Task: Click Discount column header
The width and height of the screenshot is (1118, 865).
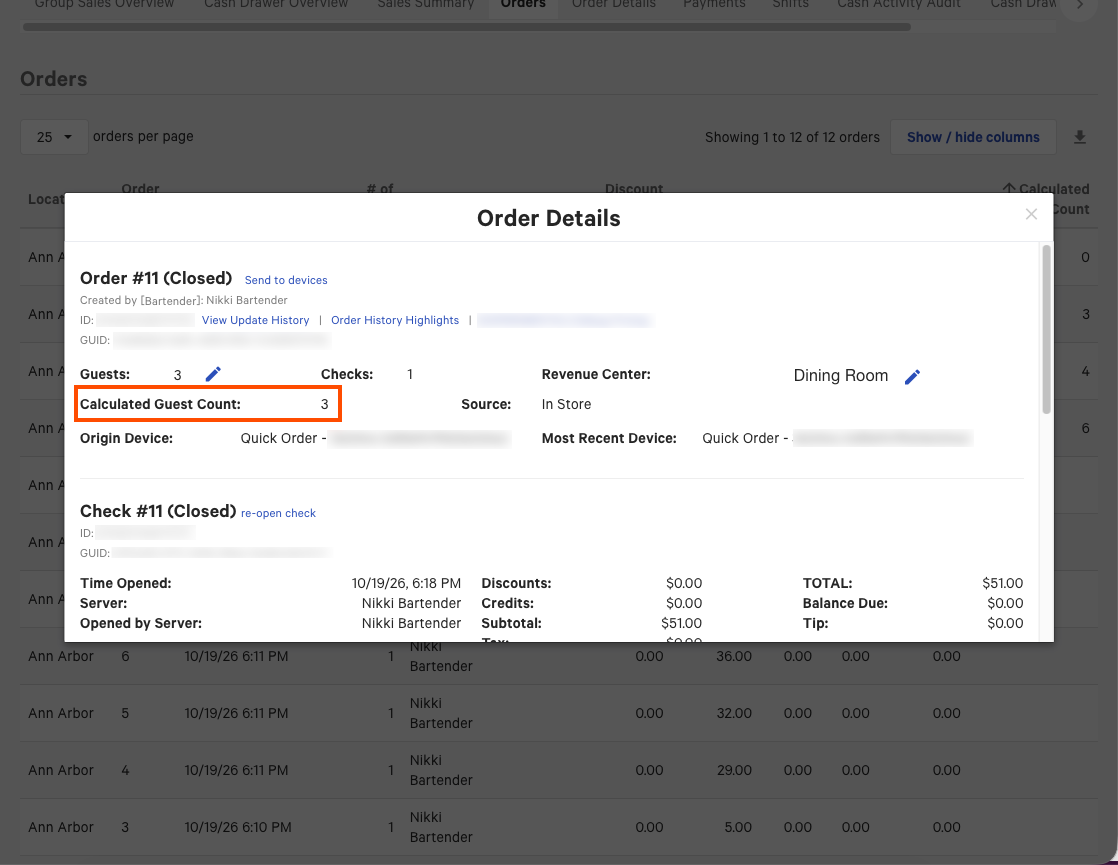Action: tap(634, 189)
